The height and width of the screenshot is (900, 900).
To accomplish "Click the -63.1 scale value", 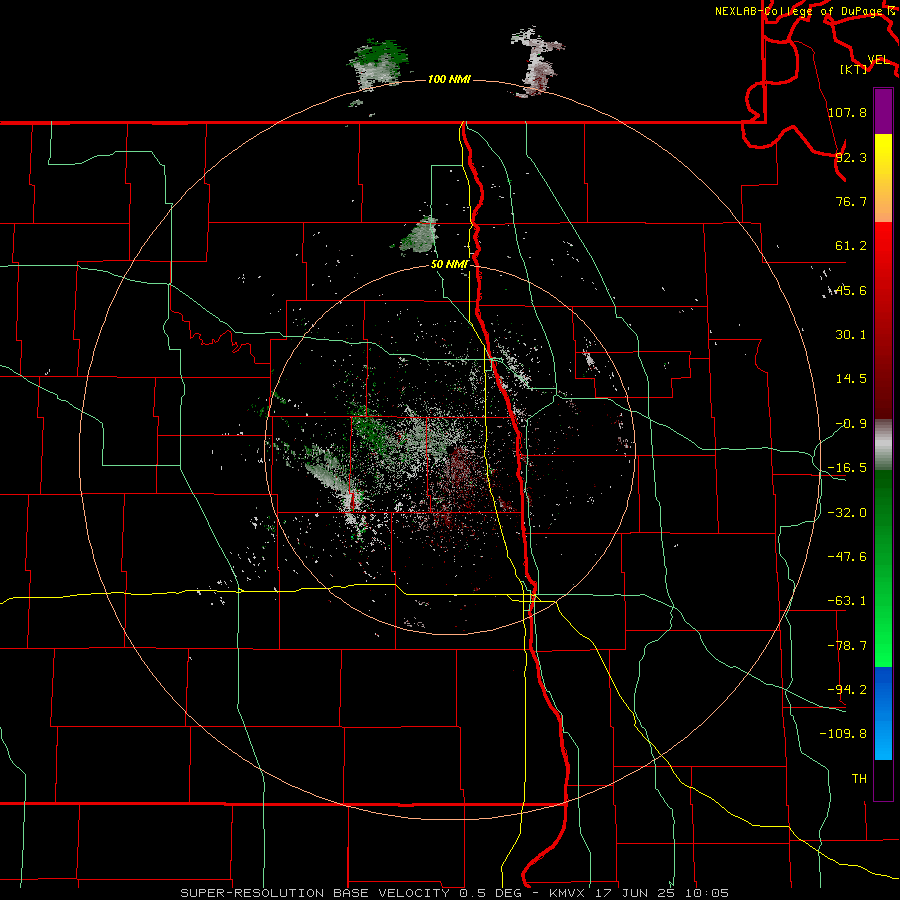I will [847, 601].
